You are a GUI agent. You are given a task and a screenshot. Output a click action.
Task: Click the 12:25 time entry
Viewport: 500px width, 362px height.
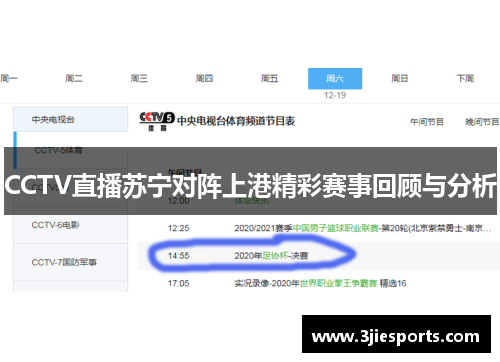click(178, 228)
